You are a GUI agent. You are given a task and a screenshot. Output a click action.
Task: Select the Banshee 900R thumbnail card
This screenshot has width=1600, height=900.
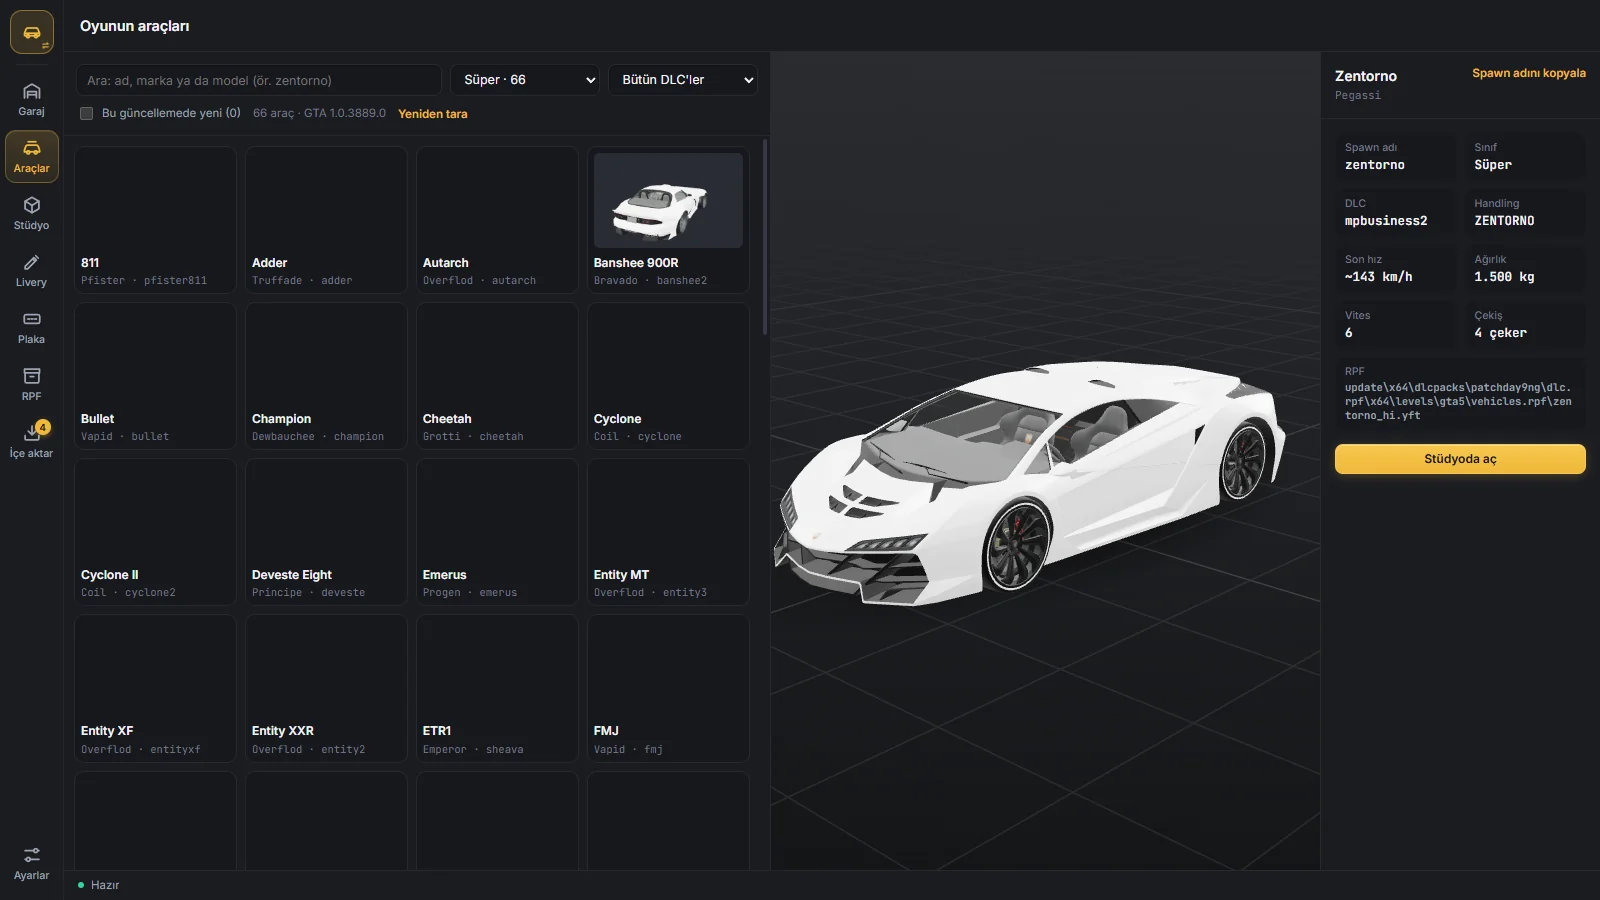click(668, 220)
